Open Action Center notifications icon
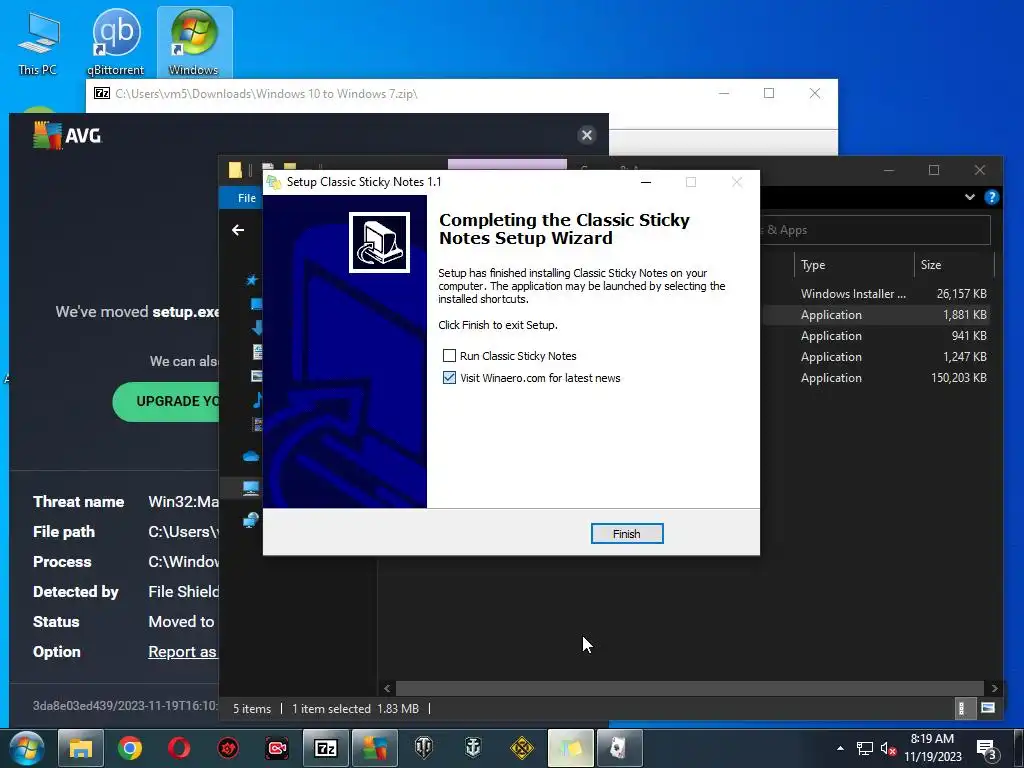This screenshot has width=1024, height=768. tap(985, 748)
